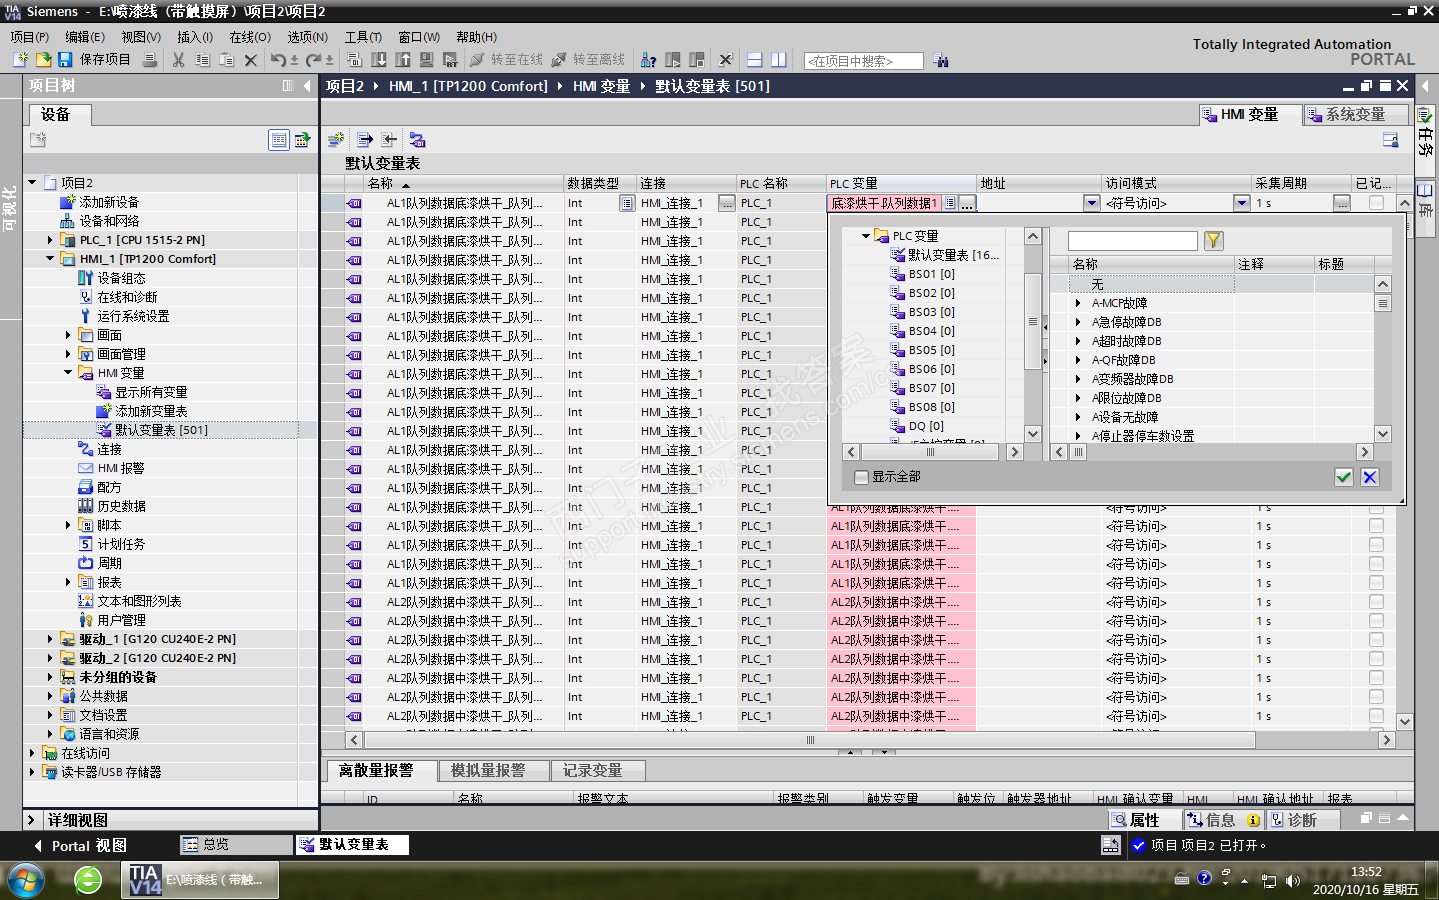Click the paste icon in the toolbar
Viewport: 1439px width, 900px height.
[x=226, y=60]
